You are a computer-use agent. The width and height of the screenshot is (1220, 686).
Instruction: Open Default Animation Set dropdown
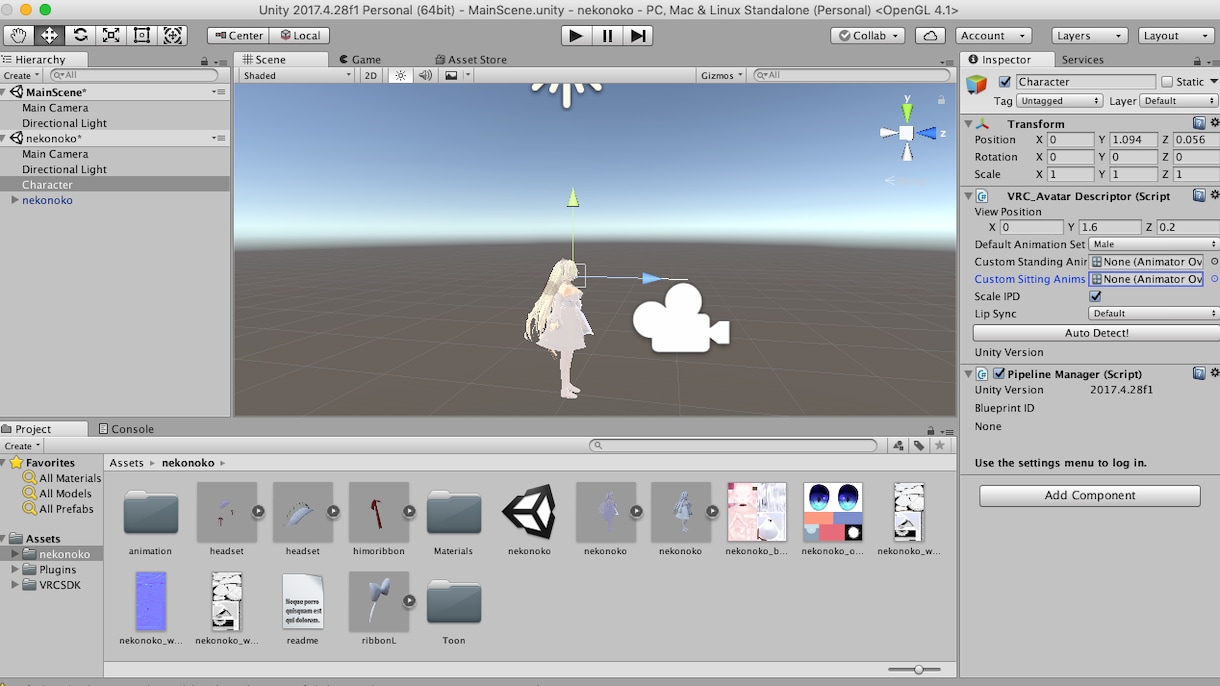point(1153,244)
